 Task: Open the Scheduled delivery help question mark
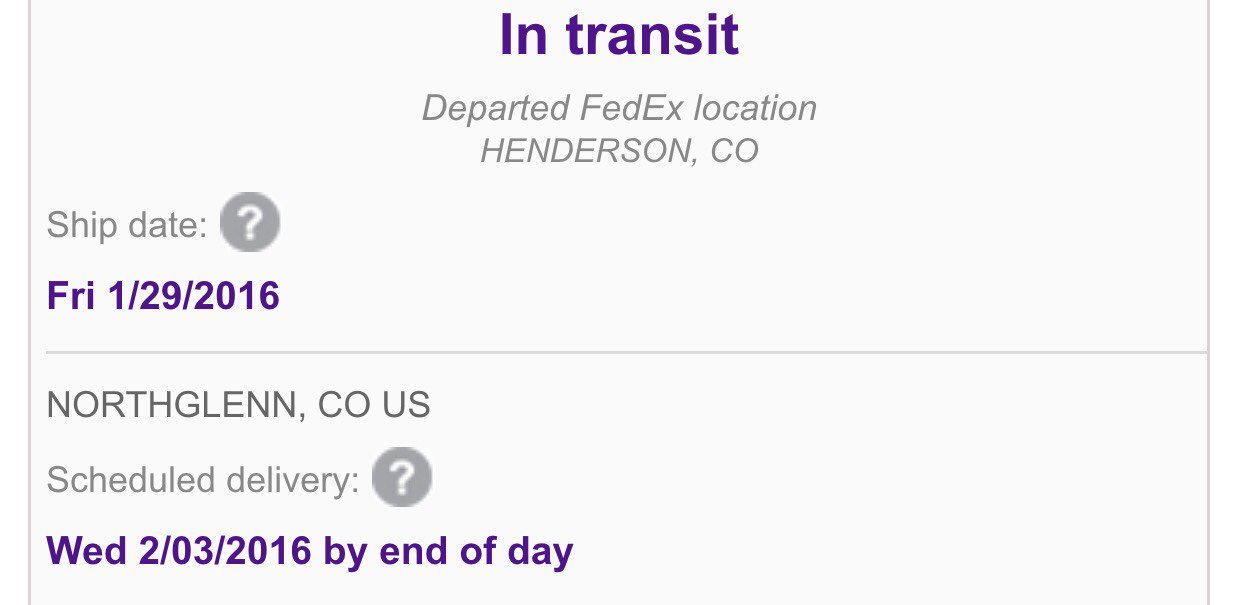[402, 477]
